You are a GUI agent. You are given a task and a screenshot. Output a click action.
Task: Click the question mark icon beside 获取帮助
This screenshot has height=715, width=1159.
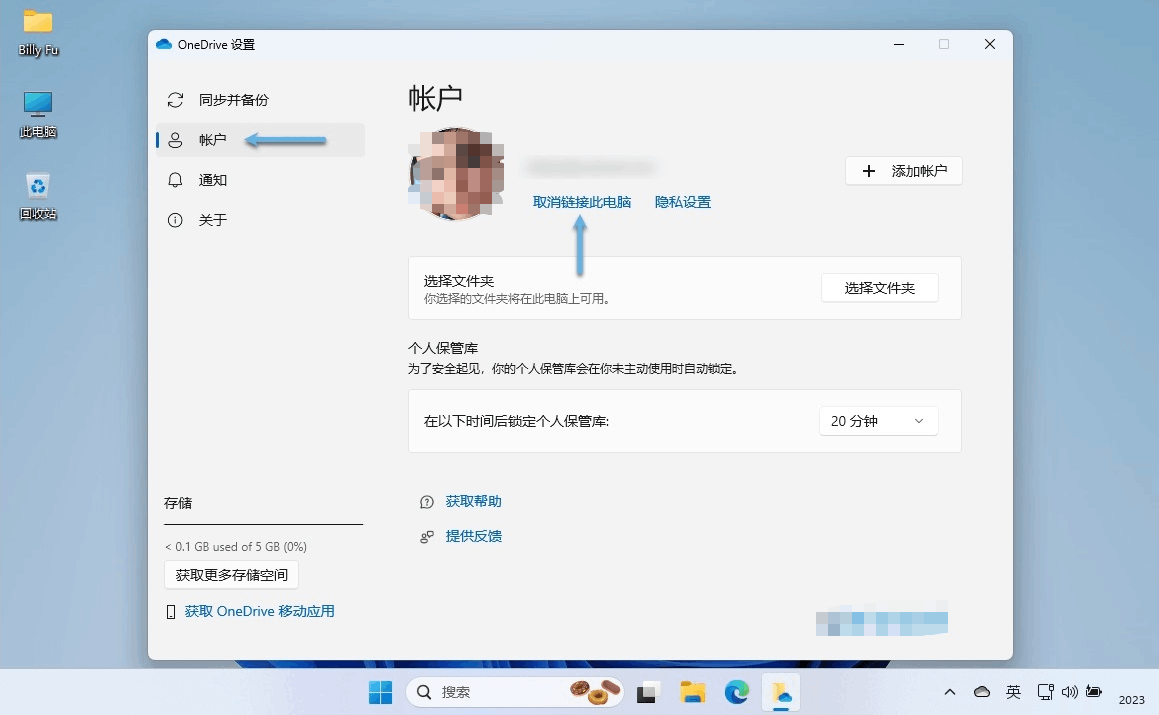pyautogui.click(x=426, y=502)
